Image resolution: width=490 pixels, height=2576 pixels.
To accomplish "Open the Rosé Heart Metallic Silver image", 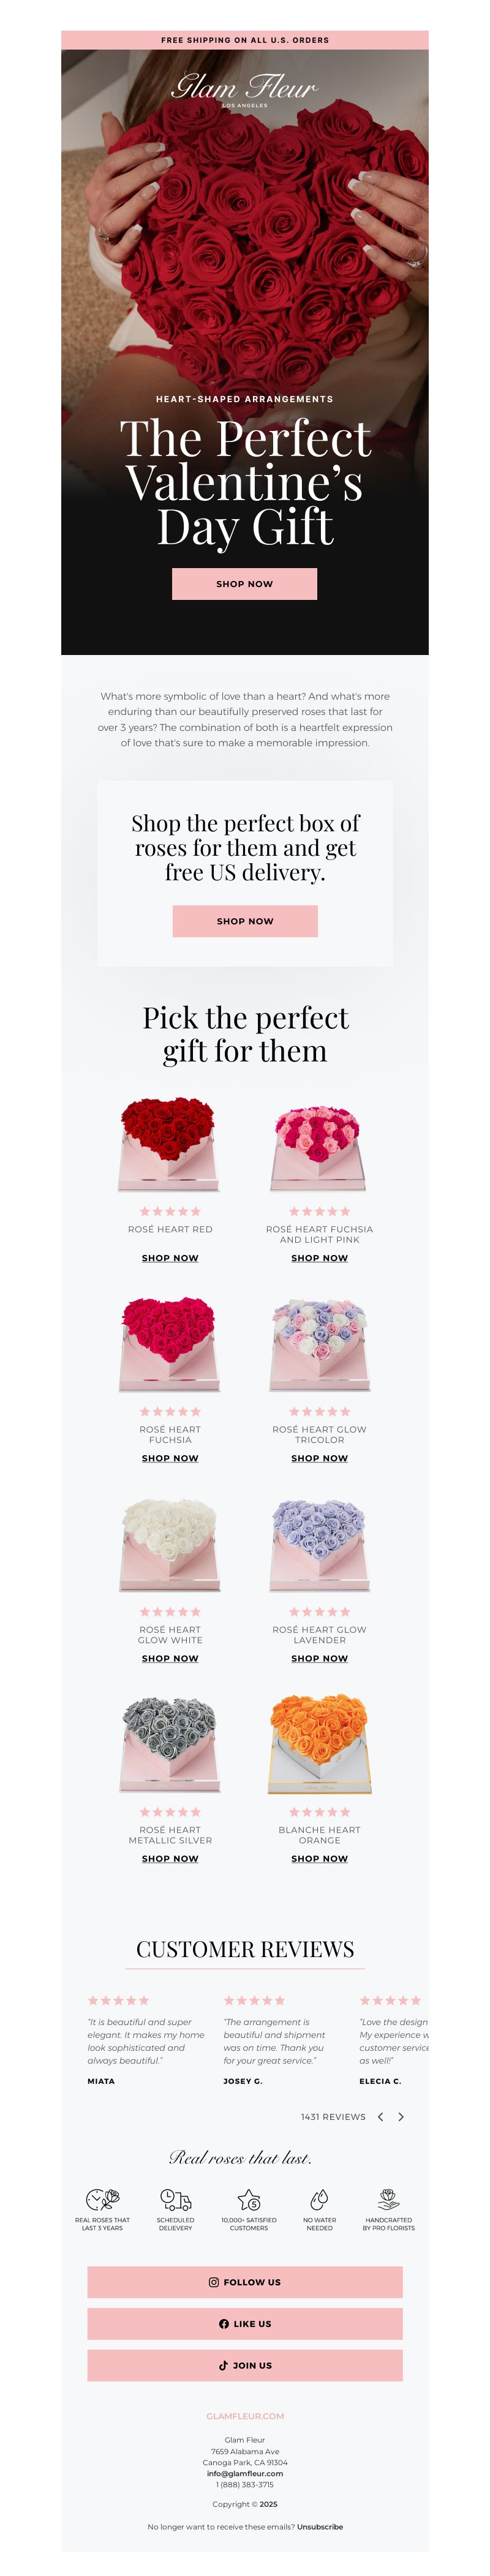I will click(170, 1743).
